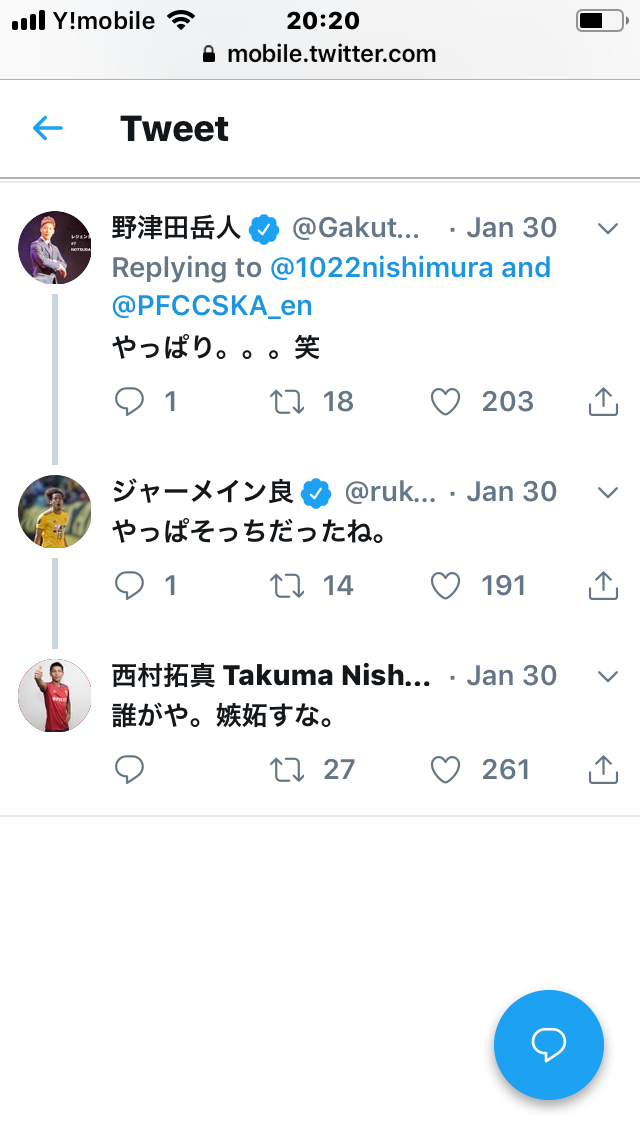Like ジャーメイン良's tweet with 191 likes

[445, 586]
